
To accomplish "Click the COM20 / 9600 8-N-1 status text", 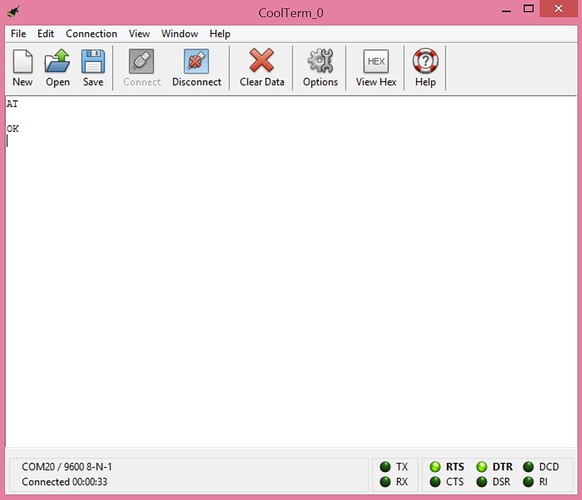I will tap(67, 467).
